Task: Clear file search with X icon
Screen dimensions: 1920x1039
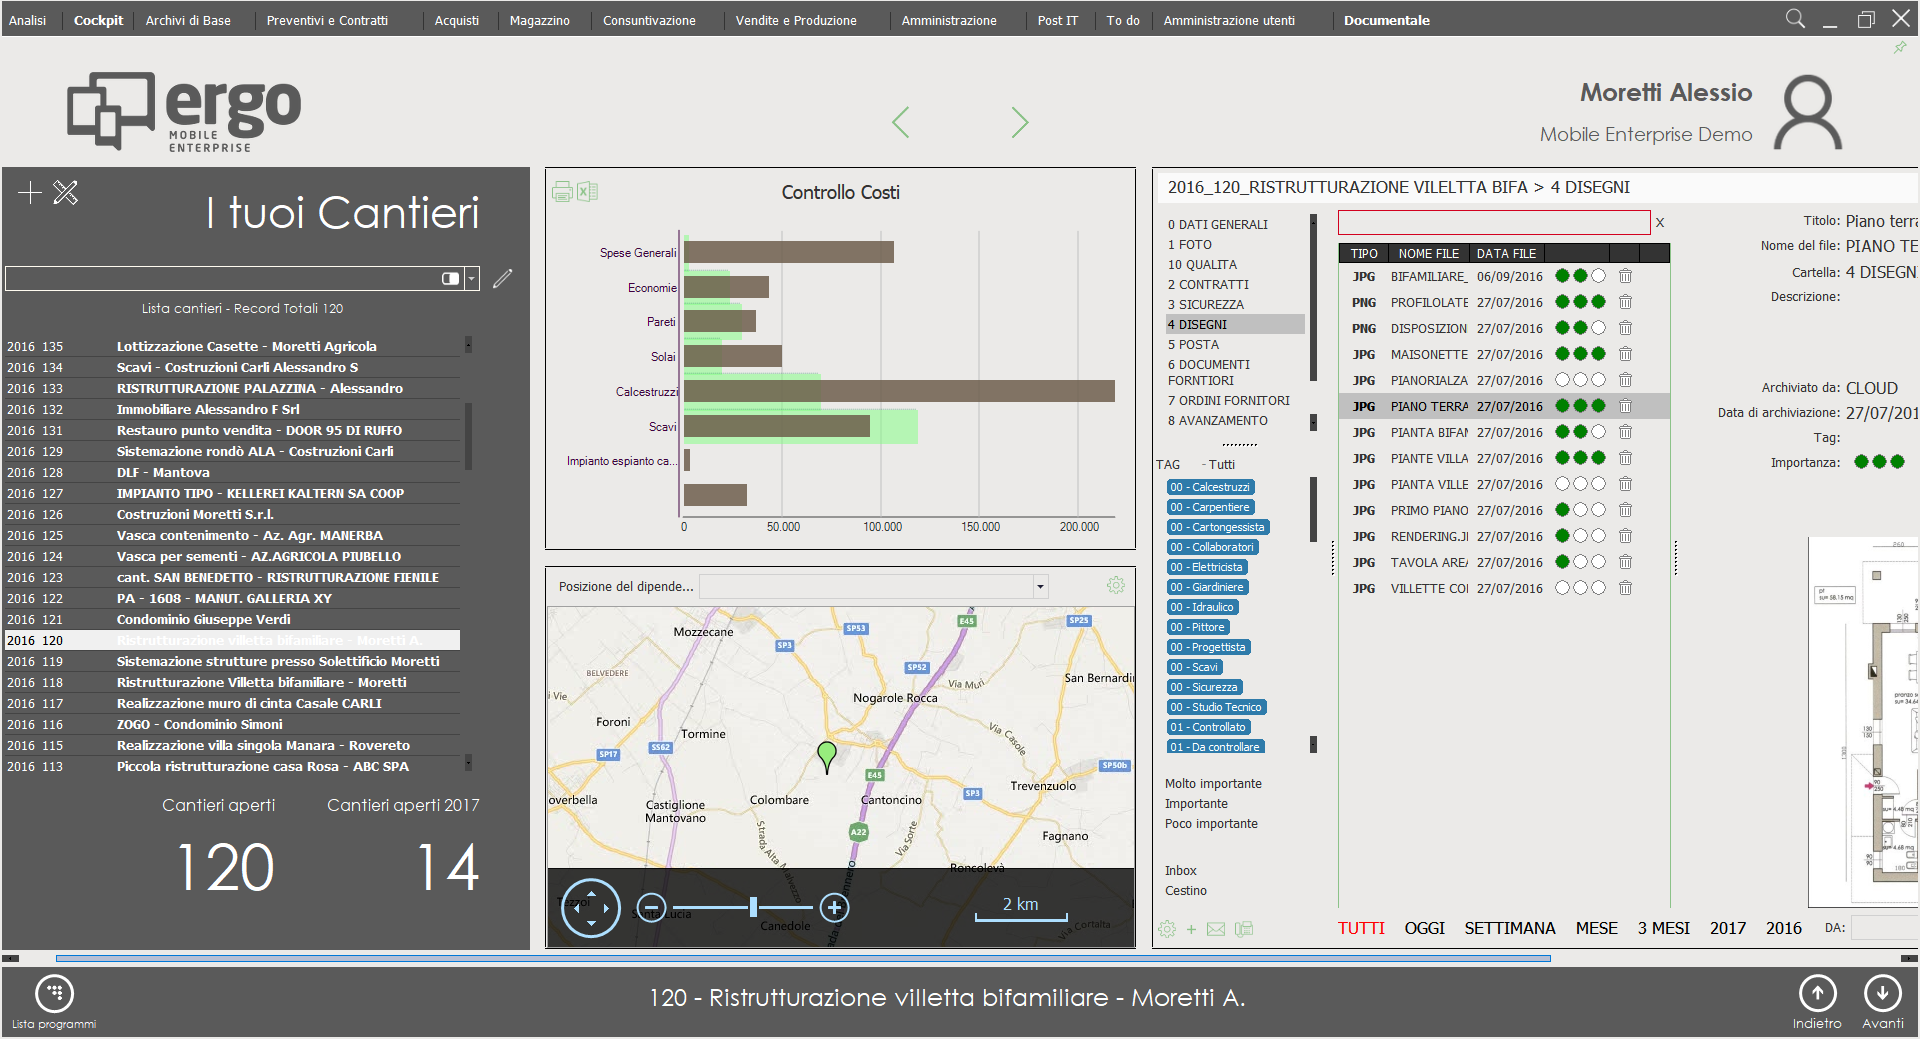Action: point(1660,223)
